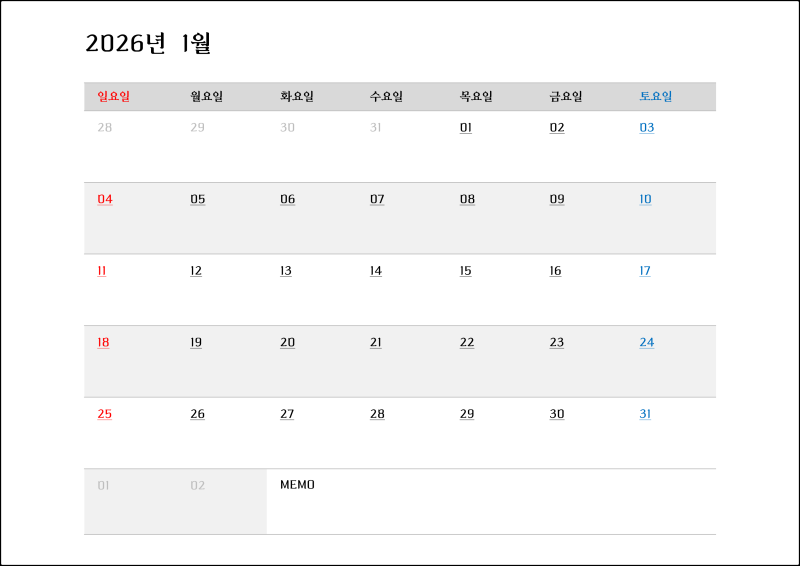Viewport: 800px width, 566px height.
Task: Click the 수요일 weekday header
Action: click(x=386, y=96)
